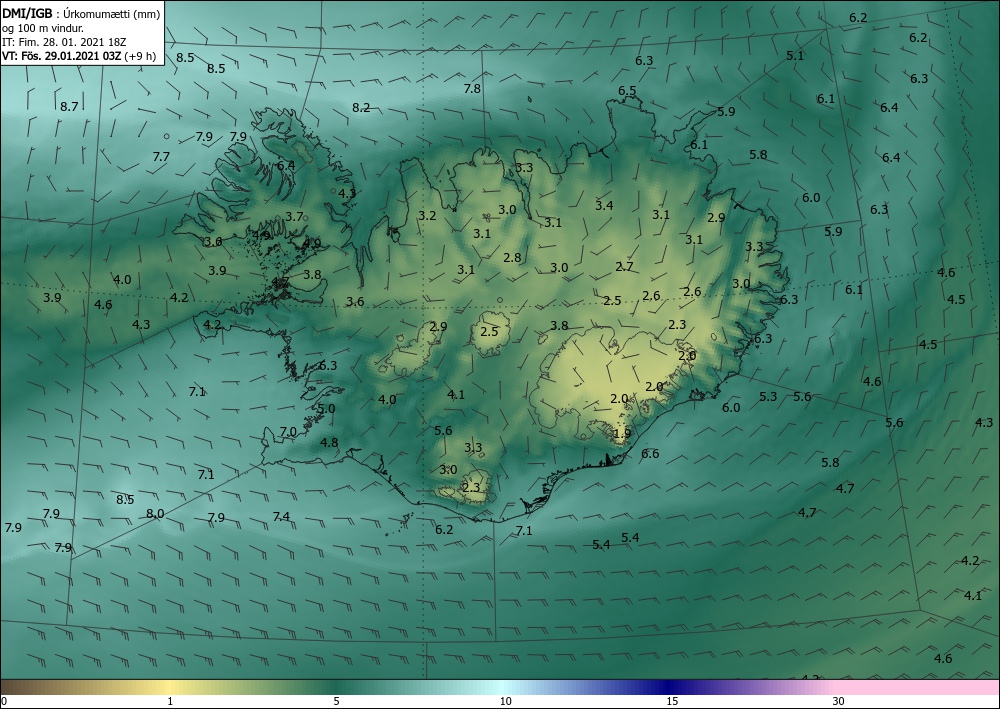Click the 10 label on the color scale
1000x709 pixels.
tap(506, 701)
